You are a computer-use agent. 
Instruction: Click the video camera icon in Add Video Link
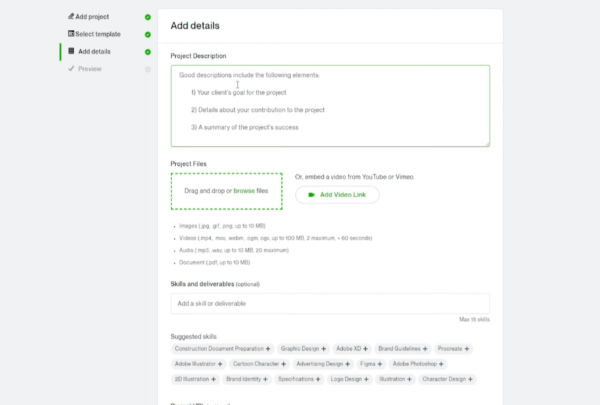click(x=311, y=195)
